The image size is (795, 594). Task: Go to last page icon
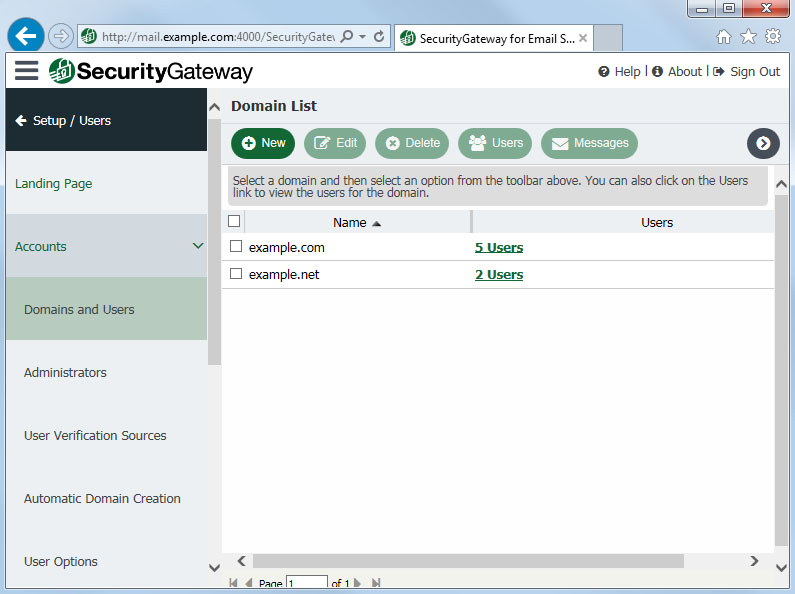[376, 583]
